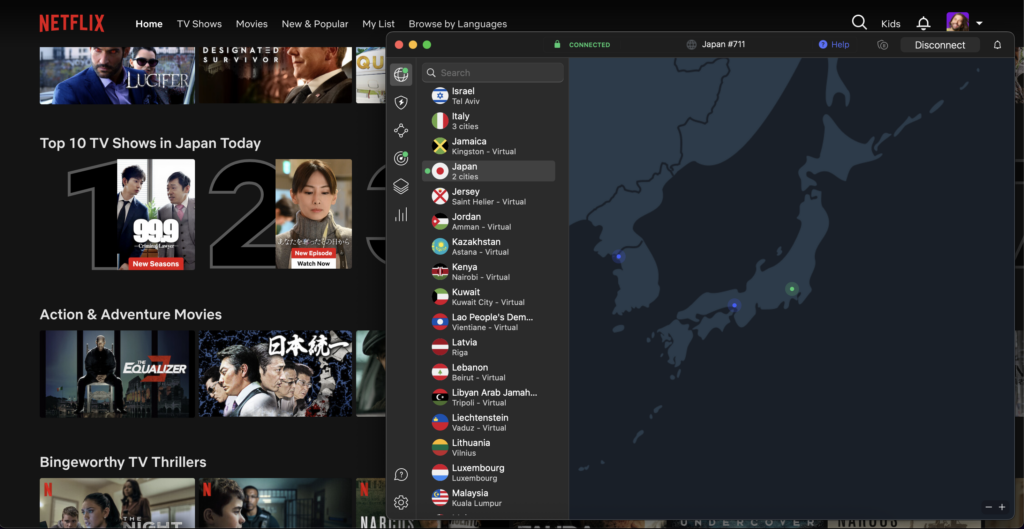
Task: Open Browse by Languages on Netflix
Action: (458, 24)
